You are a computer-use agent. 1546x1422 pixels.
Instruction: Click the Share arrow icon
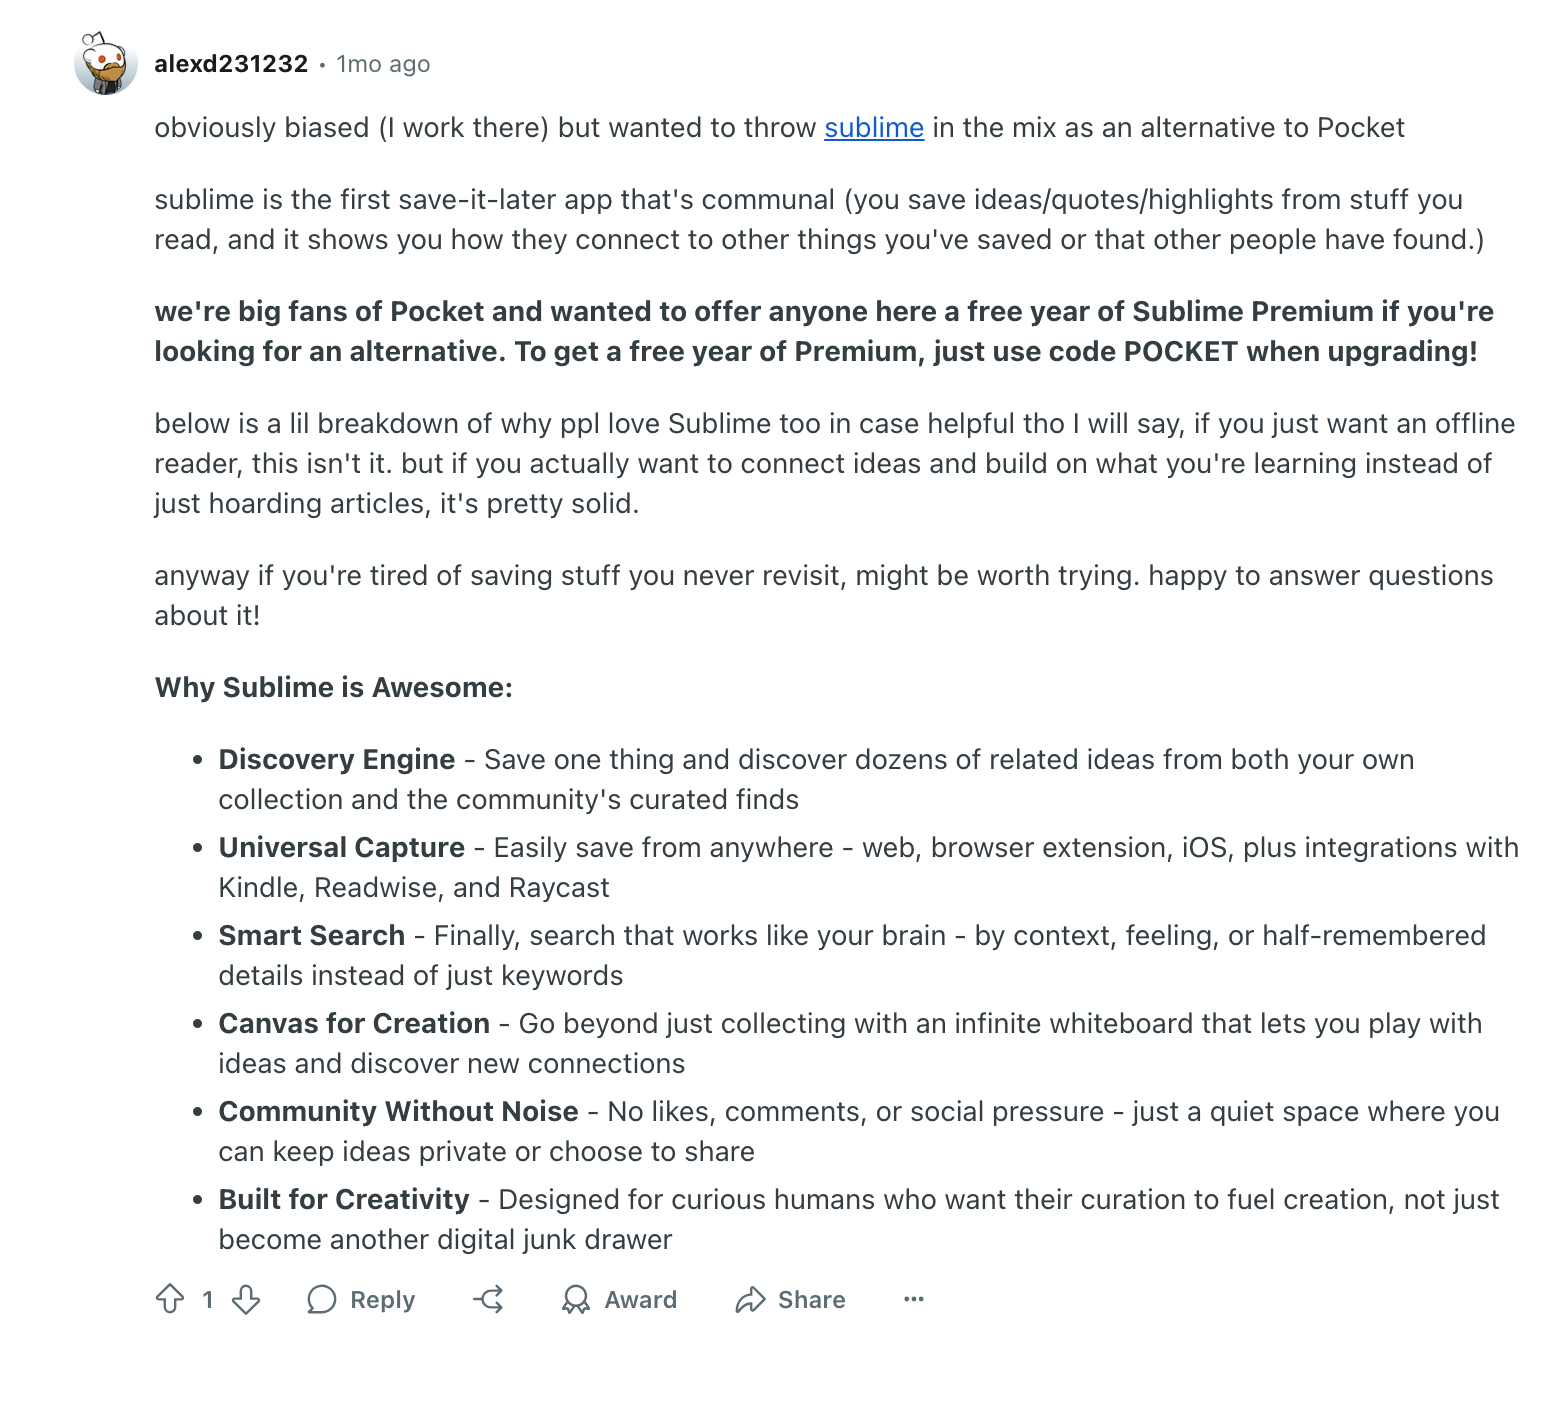click(x=750, y=1299)
